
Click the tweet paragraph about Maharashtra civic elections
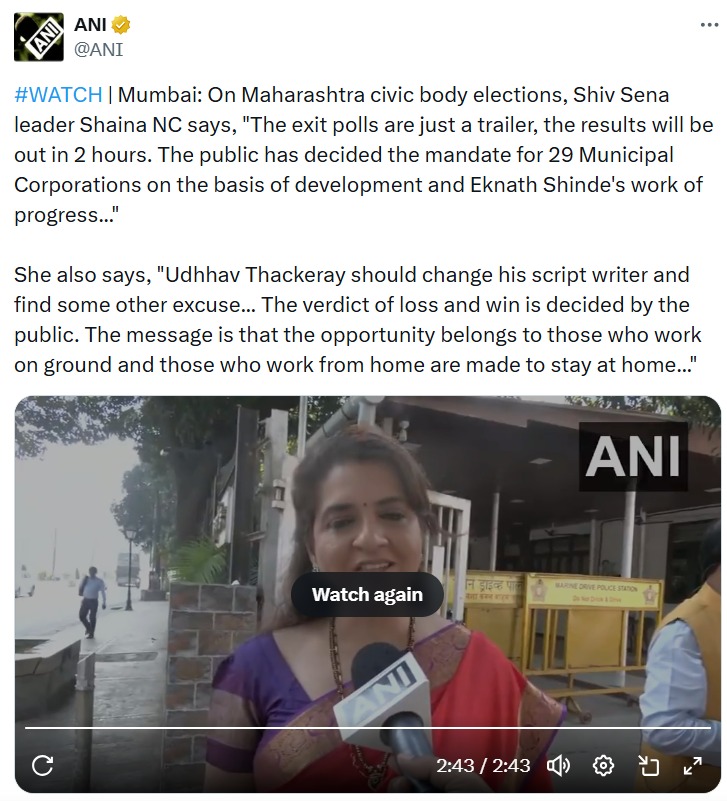(363, 155)
